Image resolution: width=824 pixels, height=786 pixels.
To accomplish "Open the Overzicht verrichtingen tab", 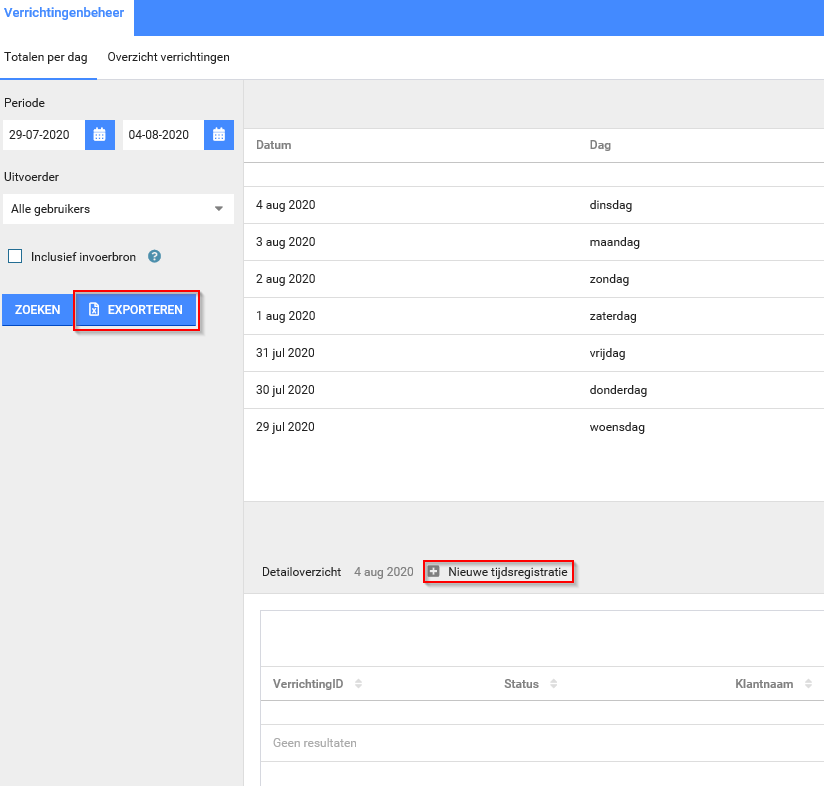I will (x=168, y=57).
